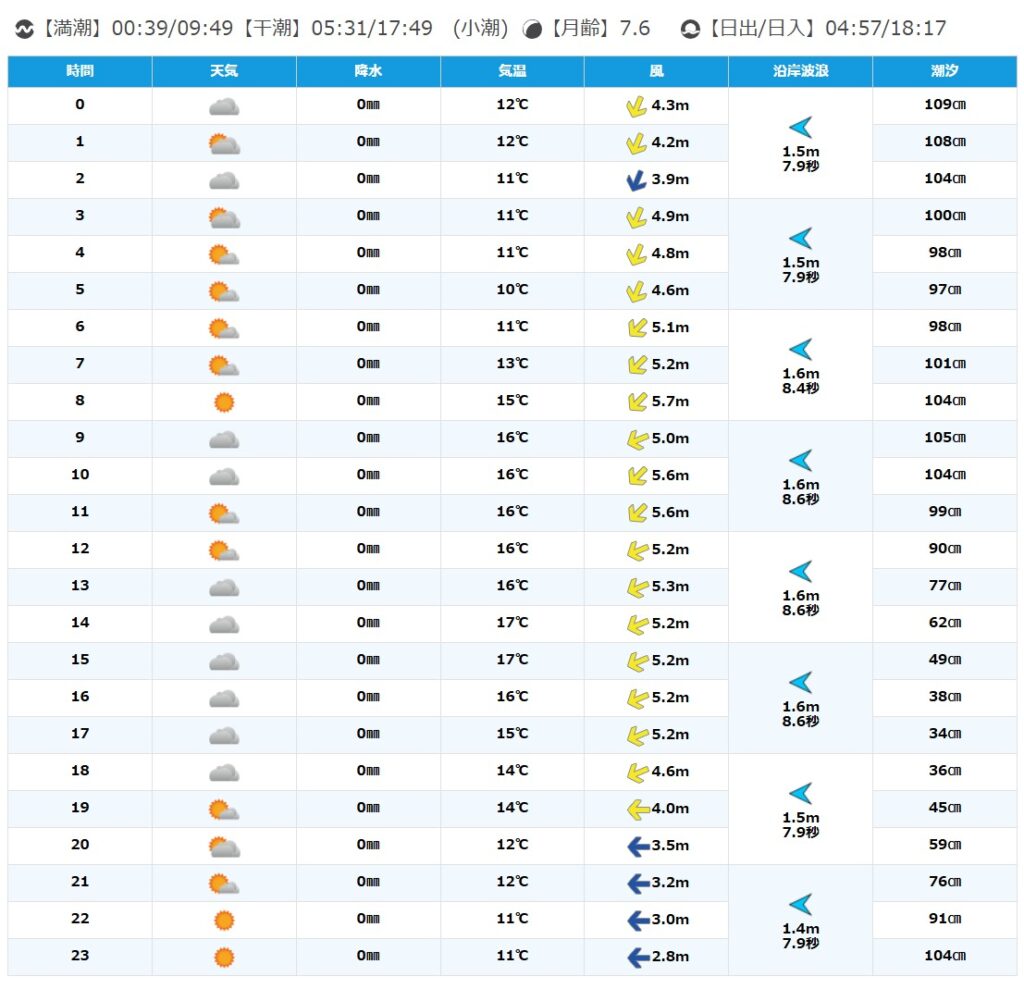The height and width of the screenshot is (989, 1024).
Task: Click the 34cm tide value at hour 17
Action: point(944,734)
